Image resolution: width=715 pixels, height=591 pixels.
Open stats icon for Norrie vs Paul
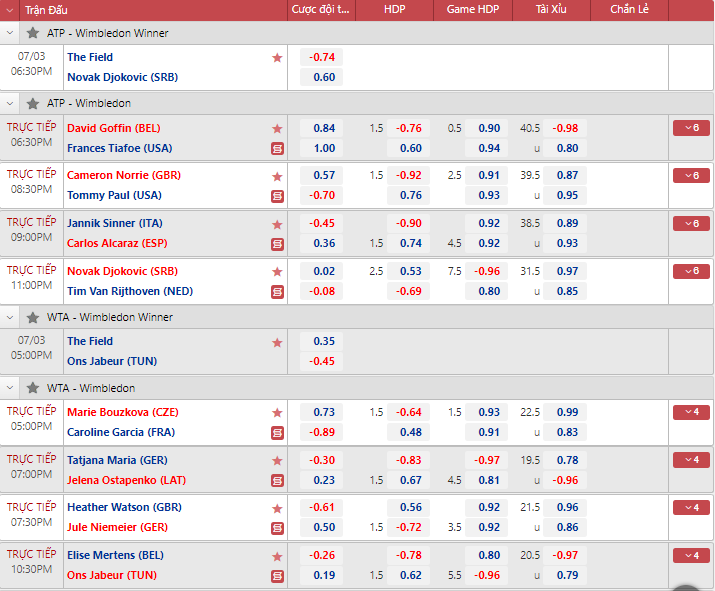tap(277, 197)
